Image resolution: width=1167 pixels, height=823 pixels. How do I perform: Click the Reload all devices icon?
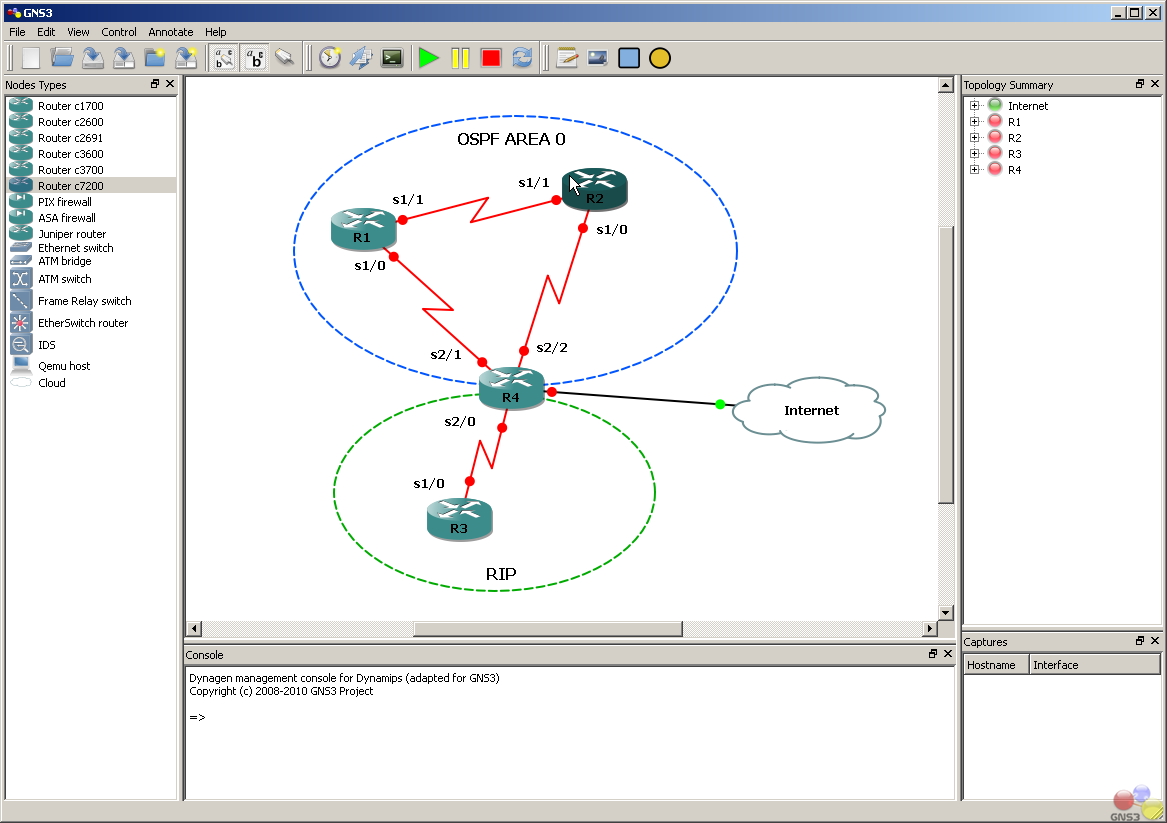pyautogui.click(x=522, y=58)
